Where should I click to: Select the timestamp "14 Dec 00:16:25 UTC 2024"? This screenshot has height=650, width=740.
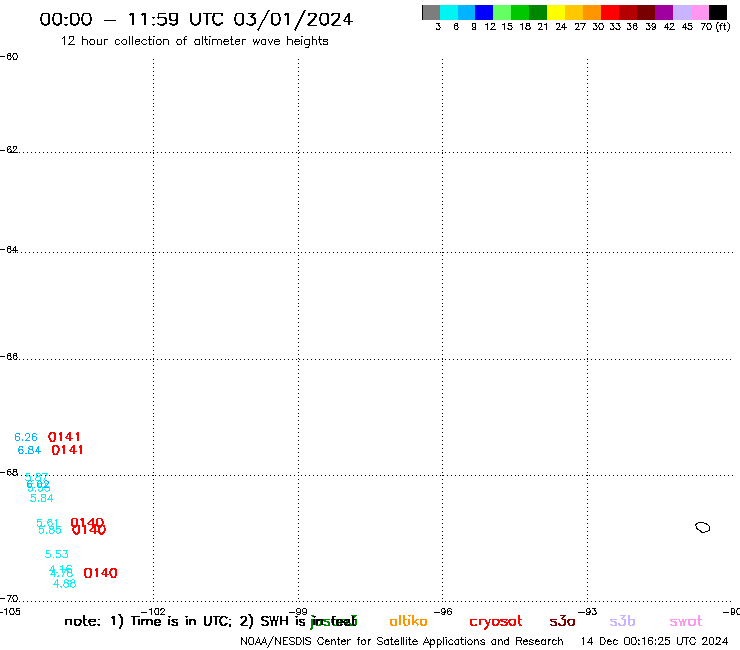pos(655,641)
